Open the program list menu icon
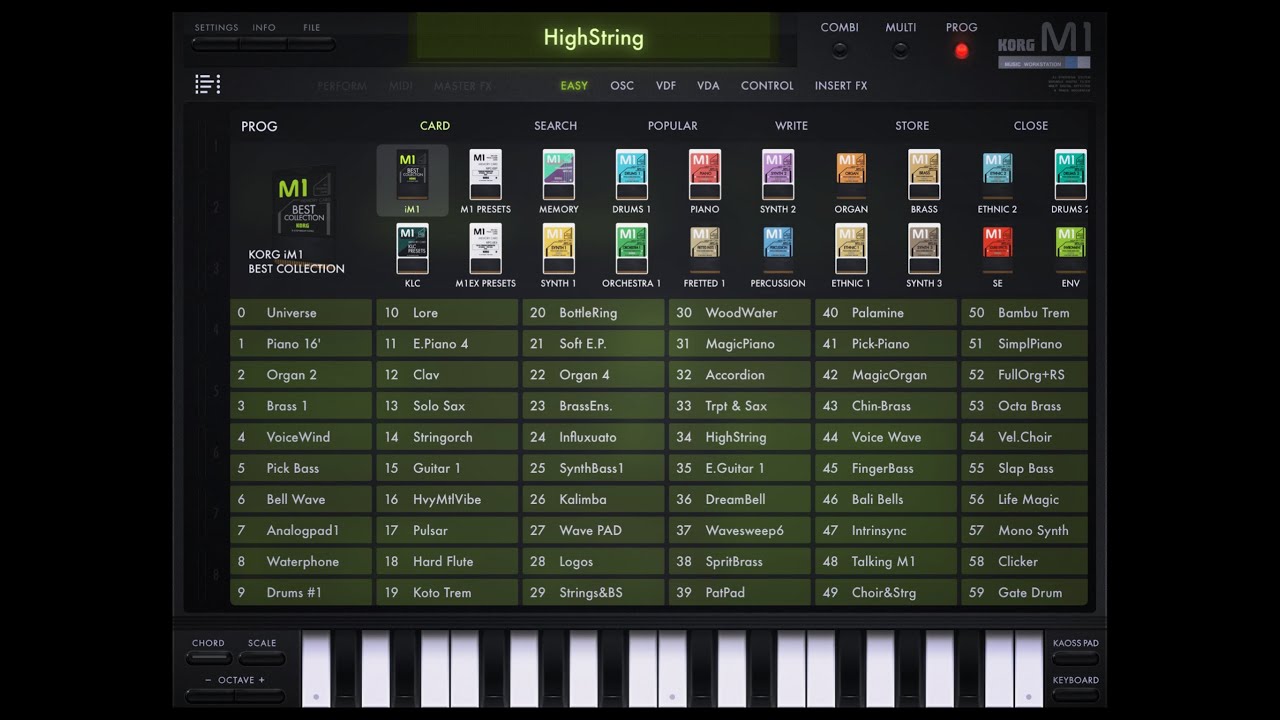 pos(207,85)
